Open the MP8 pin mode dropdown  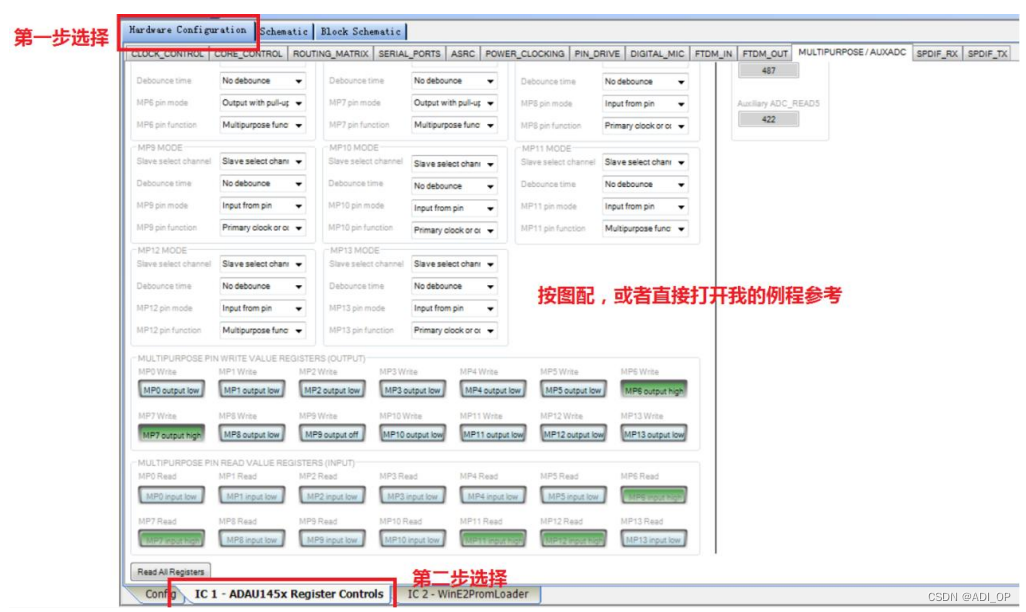(x=645, y=103)
